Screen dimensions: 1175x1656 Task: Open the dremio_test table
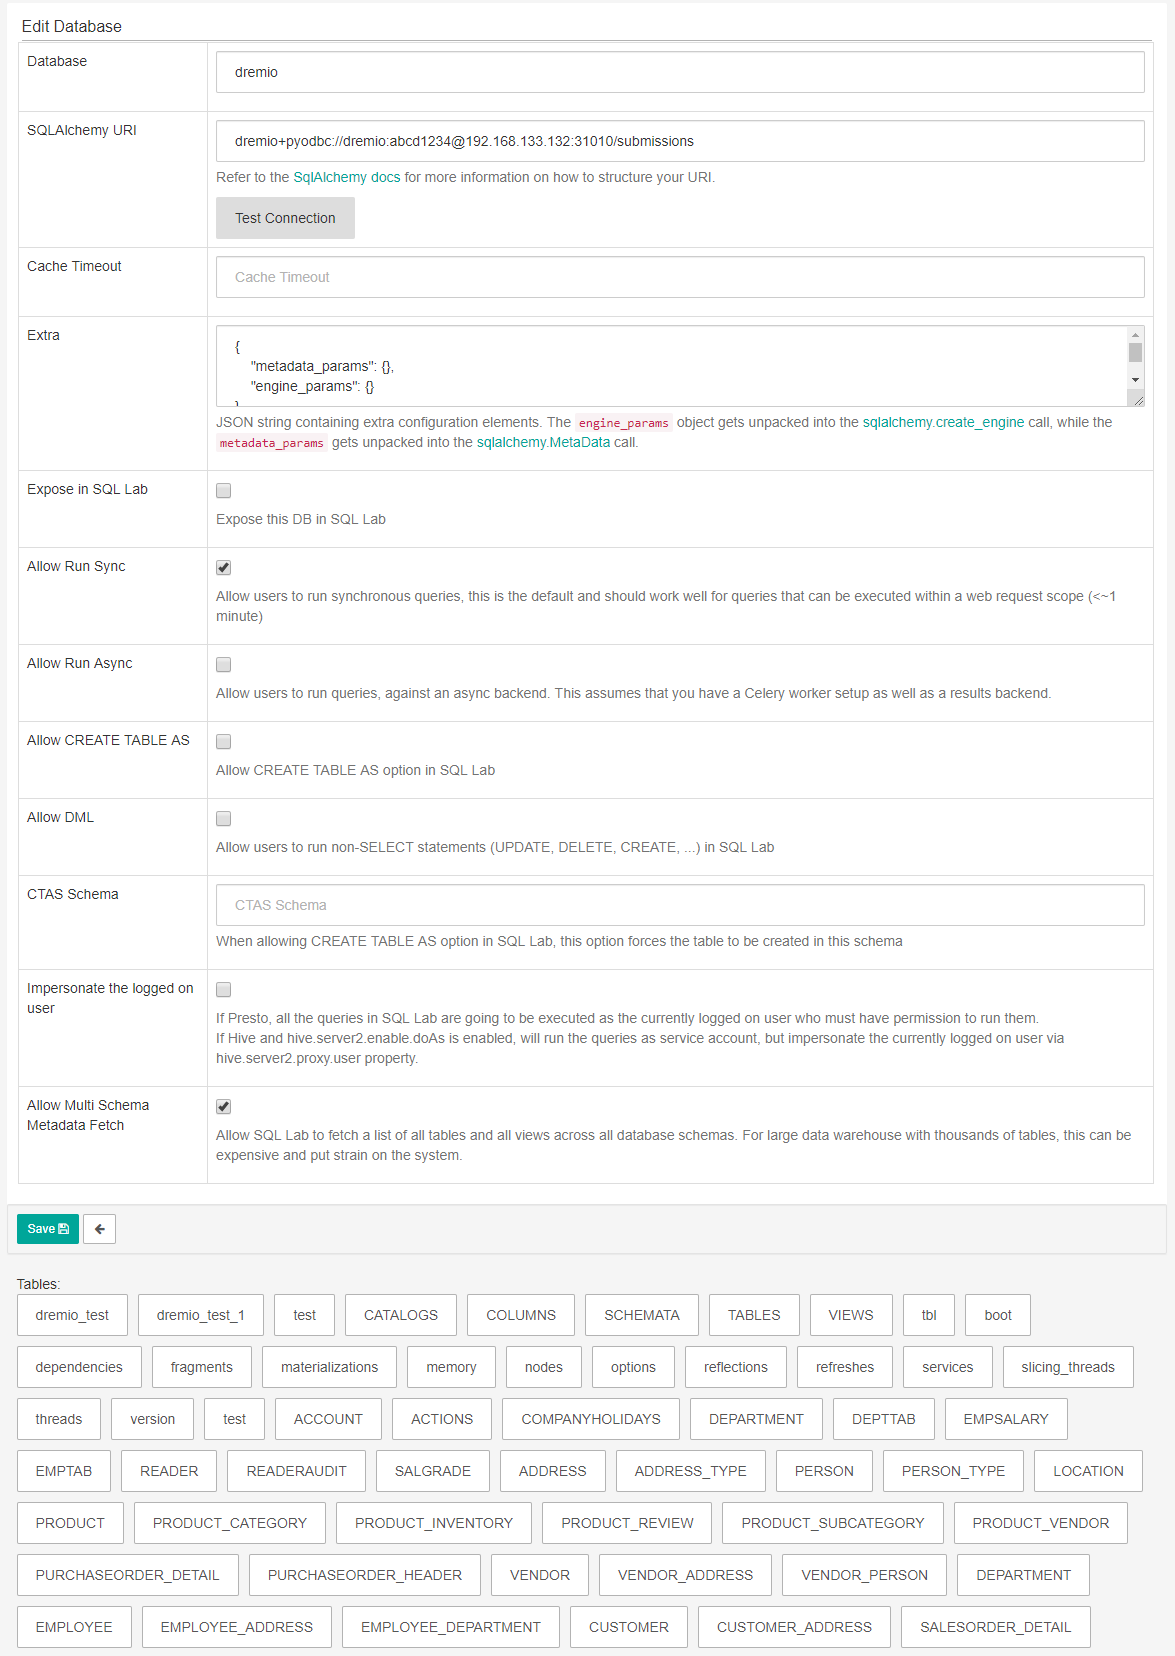pyautogui.click(x=72, y=1315)
